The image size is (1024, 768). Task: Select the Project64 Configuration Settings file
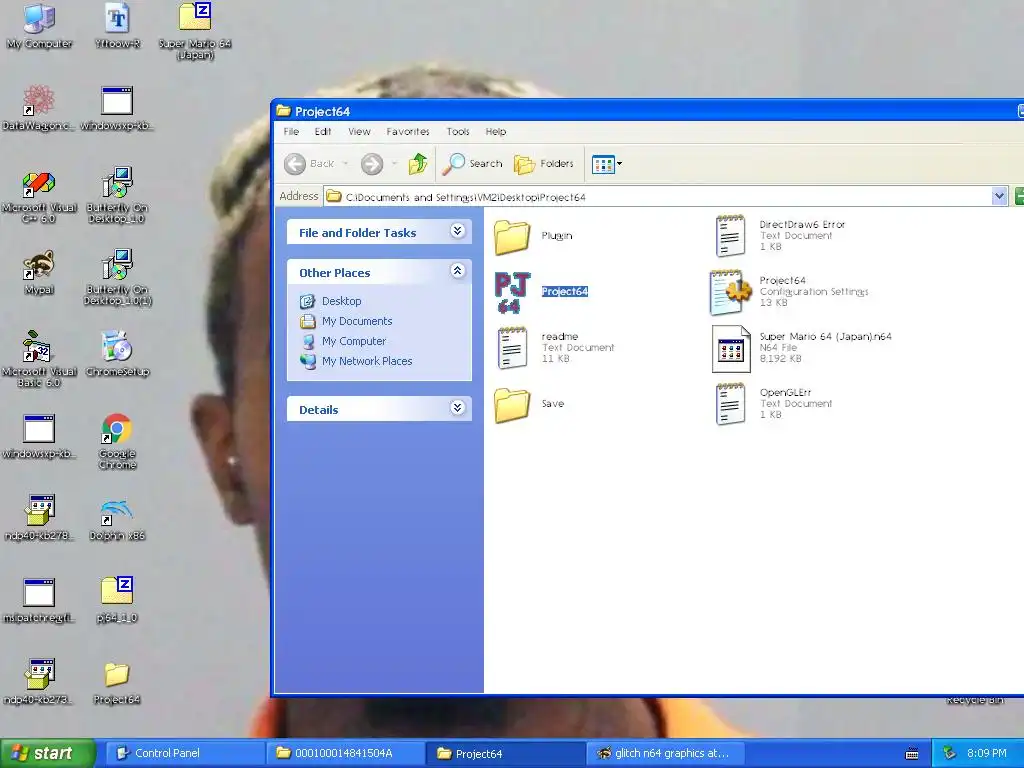789,292
